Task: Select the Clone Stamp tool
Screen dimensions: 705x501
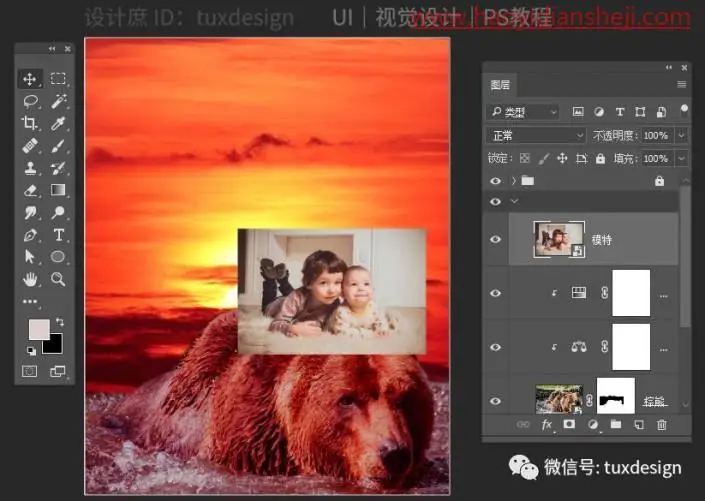Action: pos(30,168)
